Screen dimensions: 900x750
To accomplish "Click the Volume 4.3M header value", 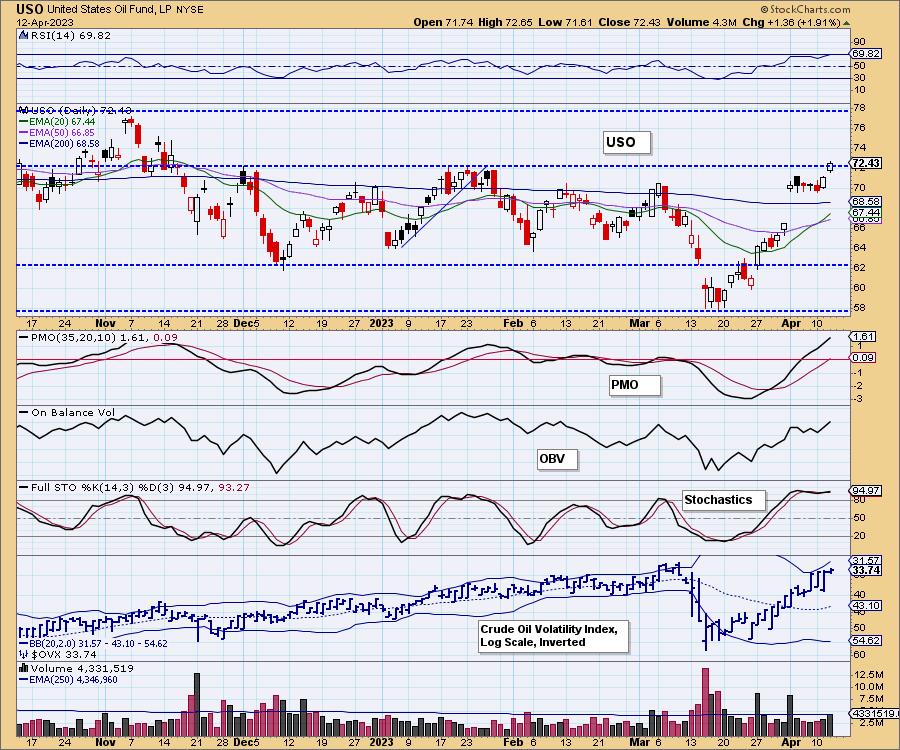I will (701, 22).
